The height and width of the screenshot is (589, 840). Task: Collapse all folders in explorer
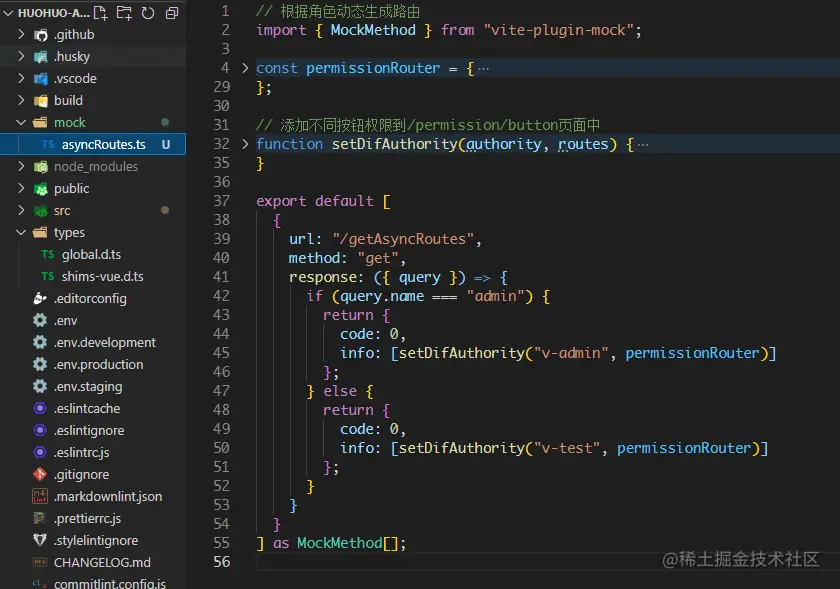[171, 13]
